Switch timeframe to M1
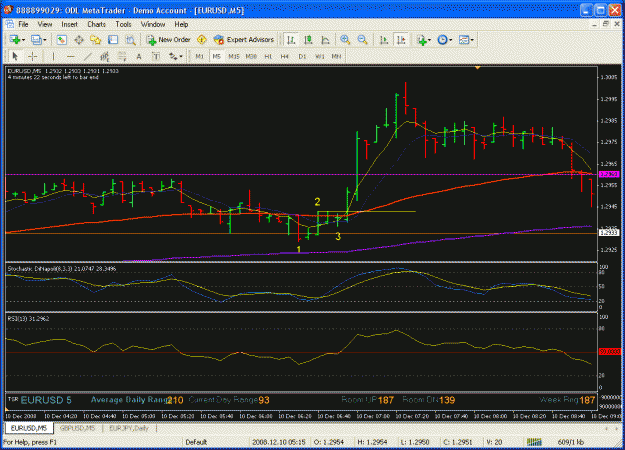Image resolution: width=625 pixels, height=450 pixels. tap(199, 57)
